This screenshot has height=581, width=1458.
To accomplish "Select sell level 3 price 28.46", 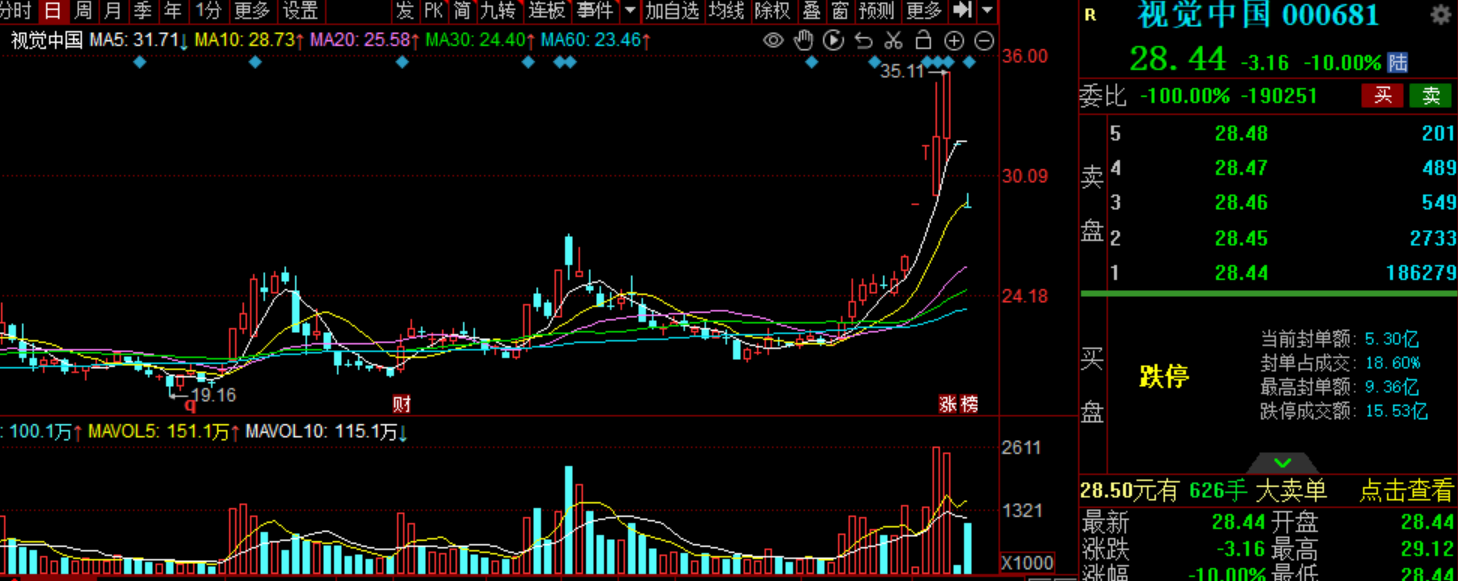I will pyautogui.click(x=1241, y=203).
